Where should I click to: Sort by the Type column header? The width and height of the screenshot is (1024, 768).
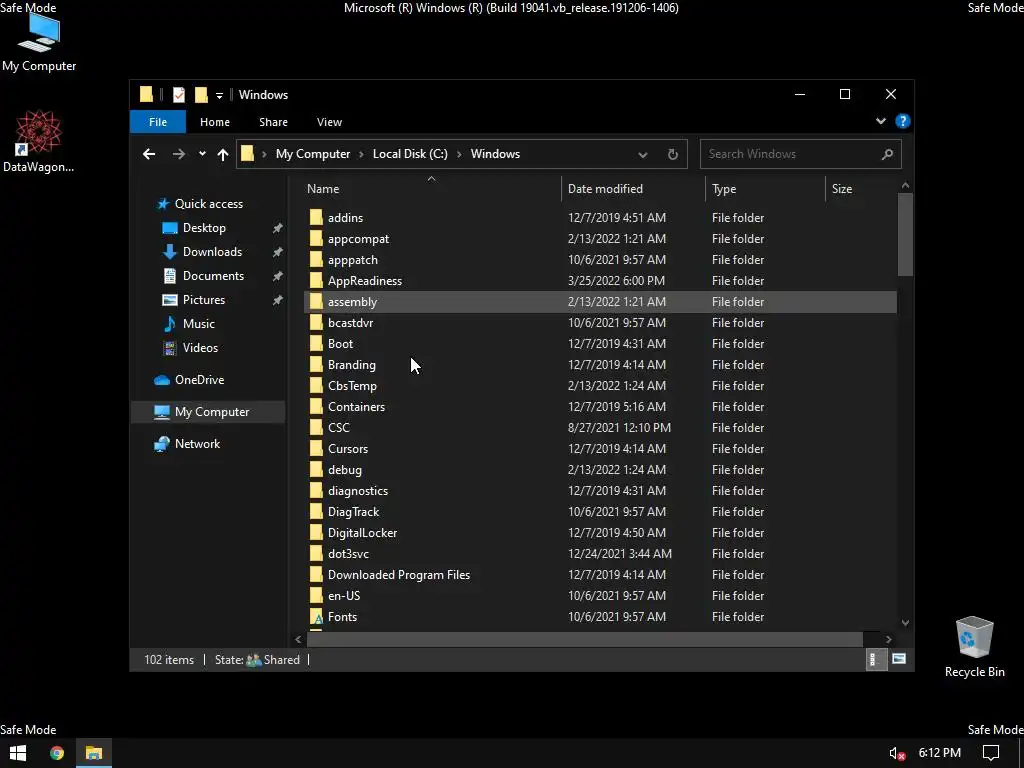click(765, 189)
